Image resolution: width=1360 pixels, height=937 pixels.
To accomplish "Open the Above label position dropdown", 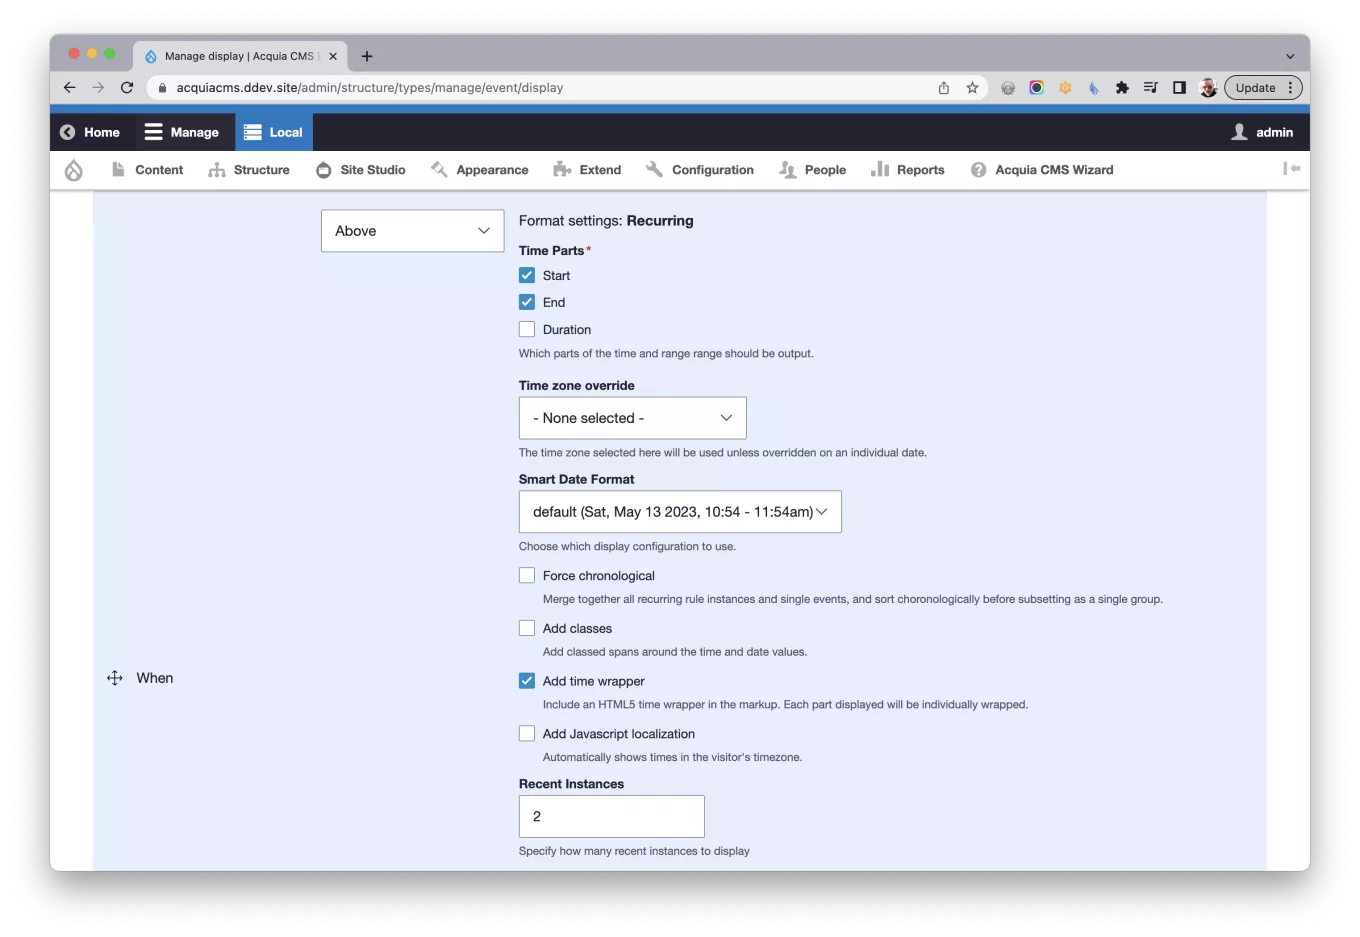I will click(x=412, y=231).
